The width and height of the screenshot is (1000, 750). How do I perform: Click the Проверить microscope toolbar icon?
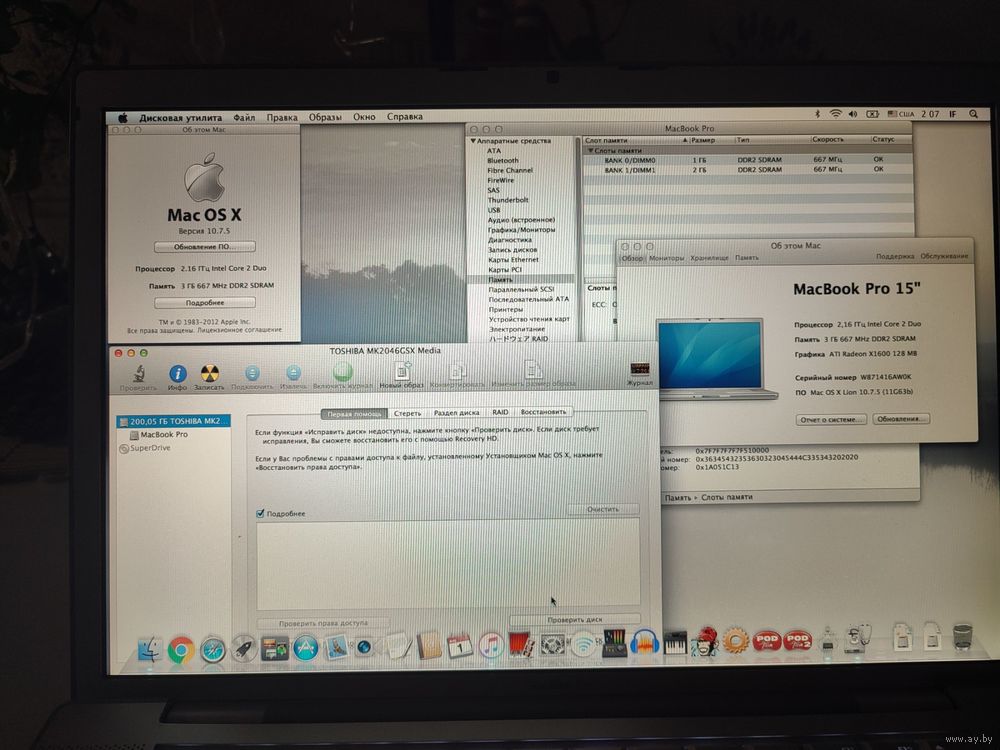[x=138, y=374]
